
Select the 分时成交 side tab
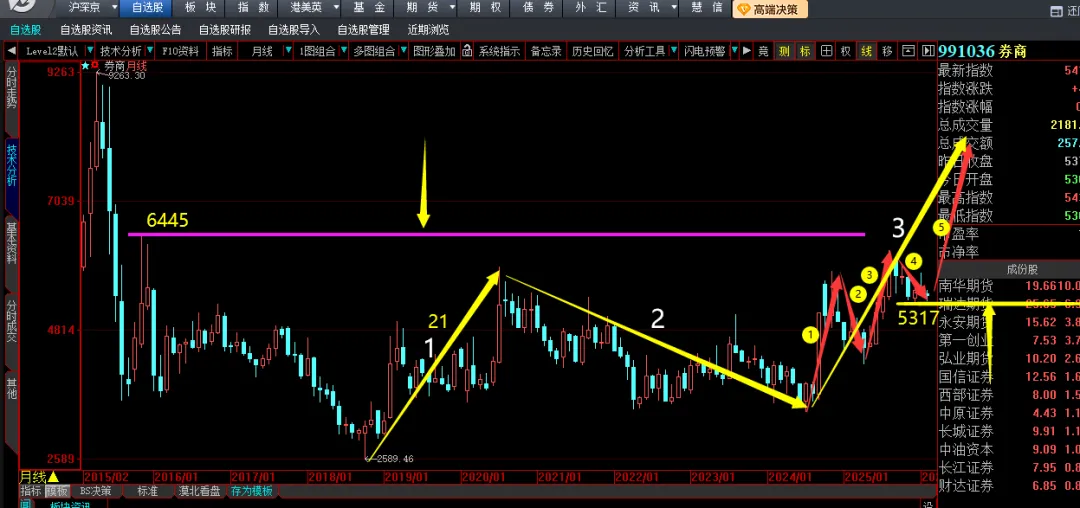(11, 321)
